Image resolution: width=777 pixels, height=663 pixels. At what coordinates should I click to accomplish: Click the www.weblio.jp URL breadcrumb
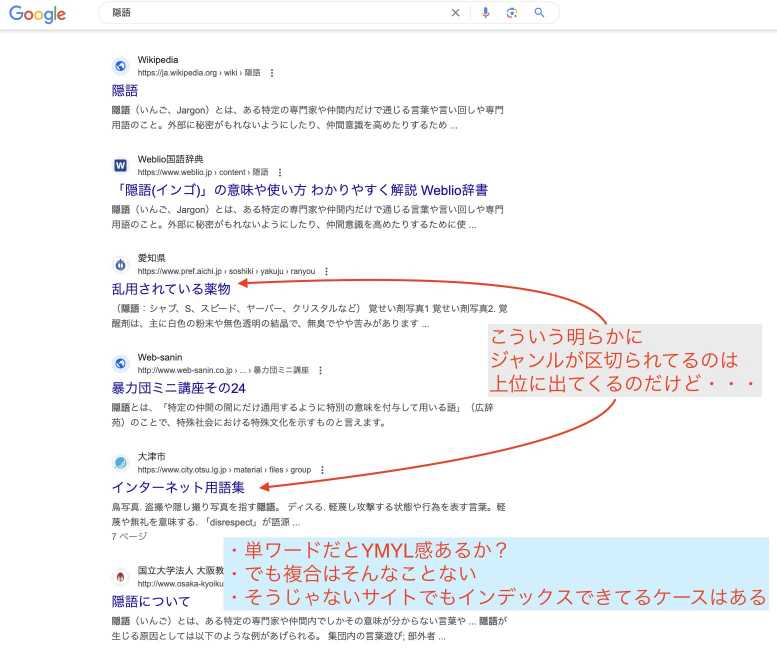203,172
